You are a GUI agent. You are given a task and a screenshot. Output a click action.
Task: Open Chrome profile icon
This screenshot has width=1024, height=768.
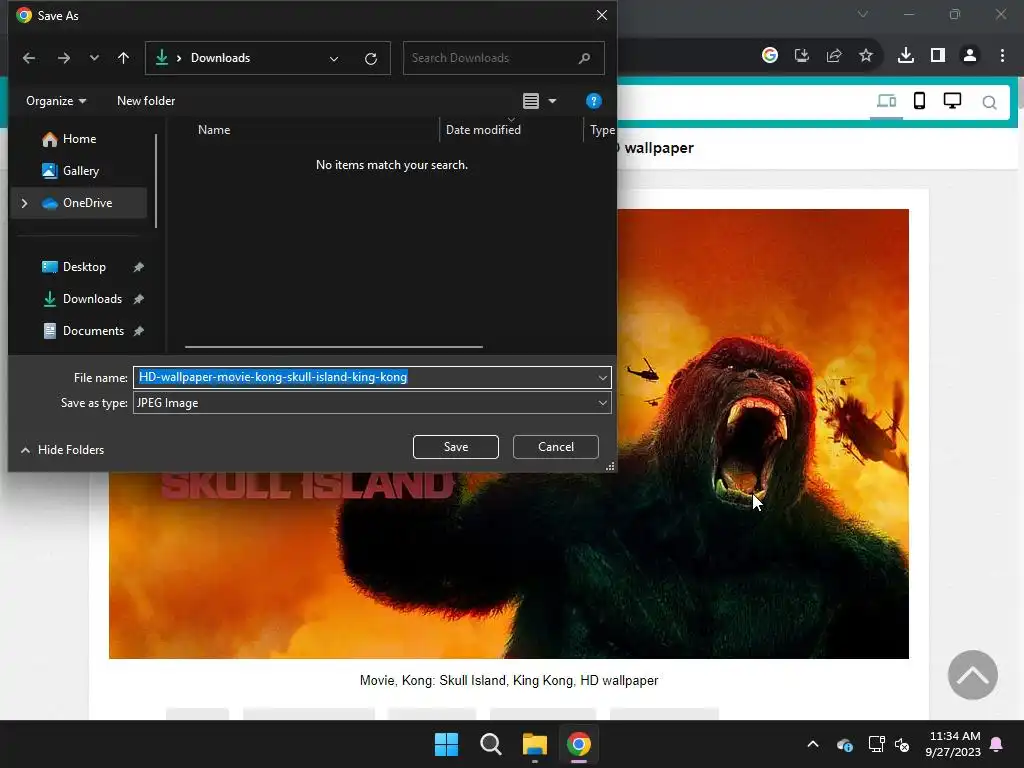(x=970, y=56)
